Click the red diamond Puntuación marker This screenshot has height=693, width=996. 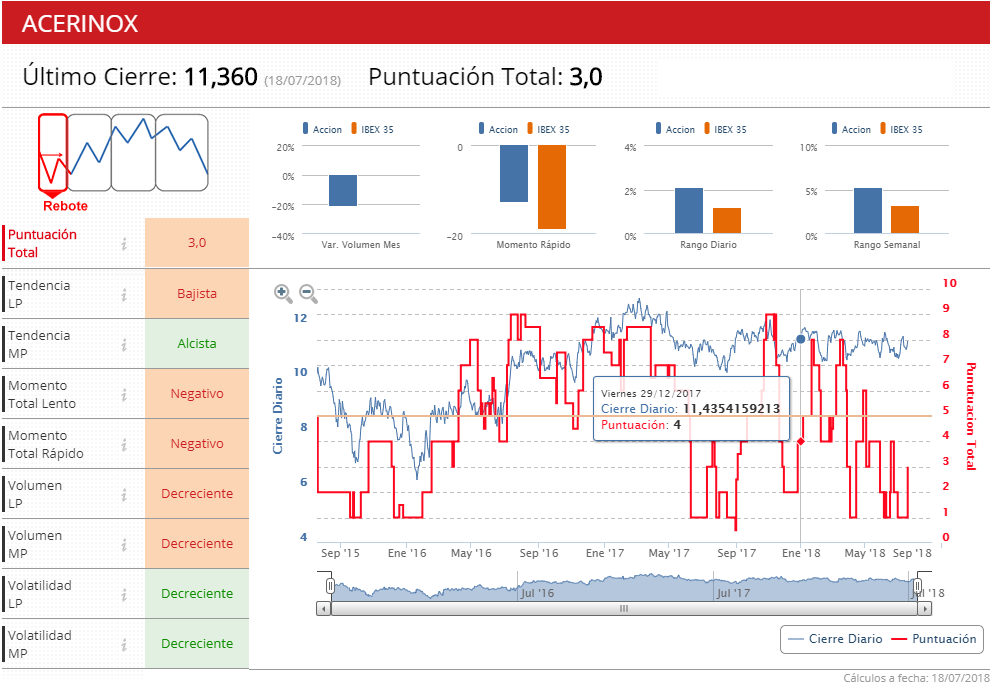[x=800, y=441]
